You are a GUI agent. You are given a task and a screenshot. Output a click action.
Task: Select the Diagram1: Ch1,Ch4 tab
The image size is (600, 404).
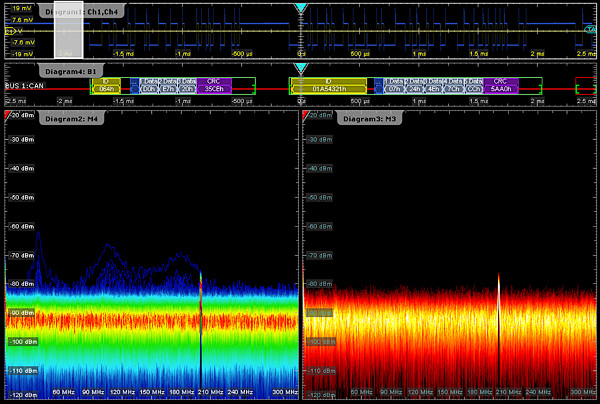(81, 12)
